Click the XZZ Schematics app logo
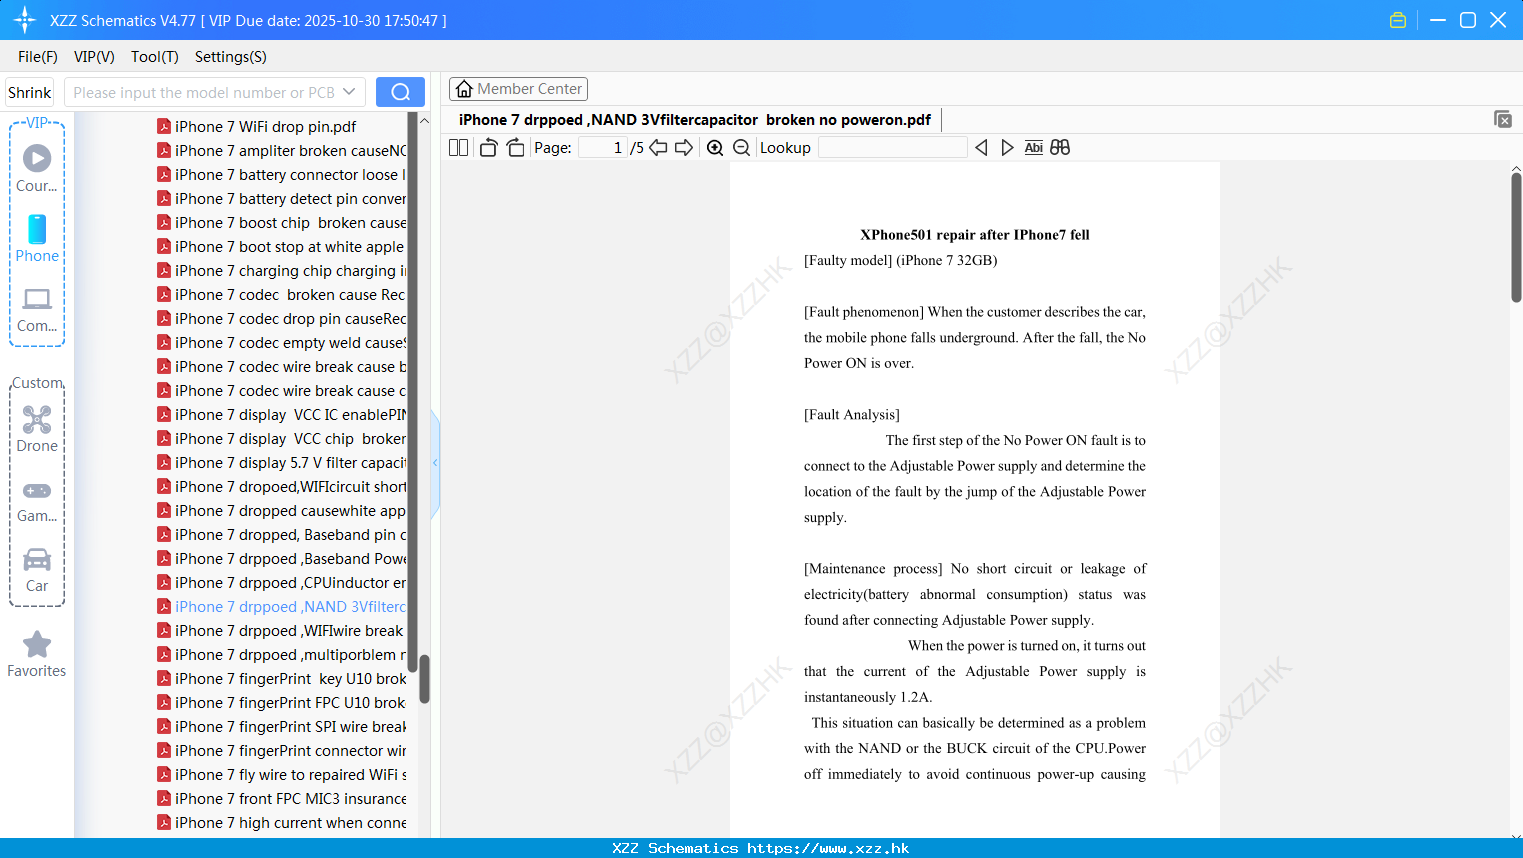This screenshot has height=858, width=1523. click(x=25, y=20)
